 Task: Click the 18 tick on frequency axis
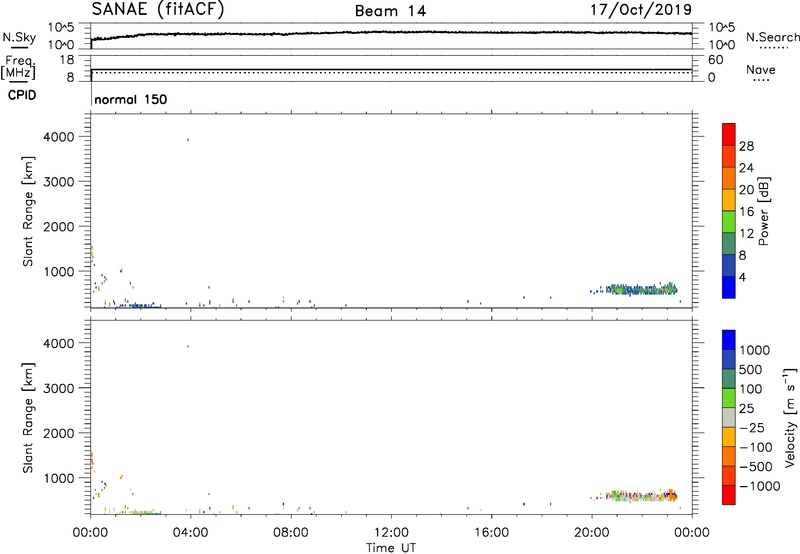67,60
